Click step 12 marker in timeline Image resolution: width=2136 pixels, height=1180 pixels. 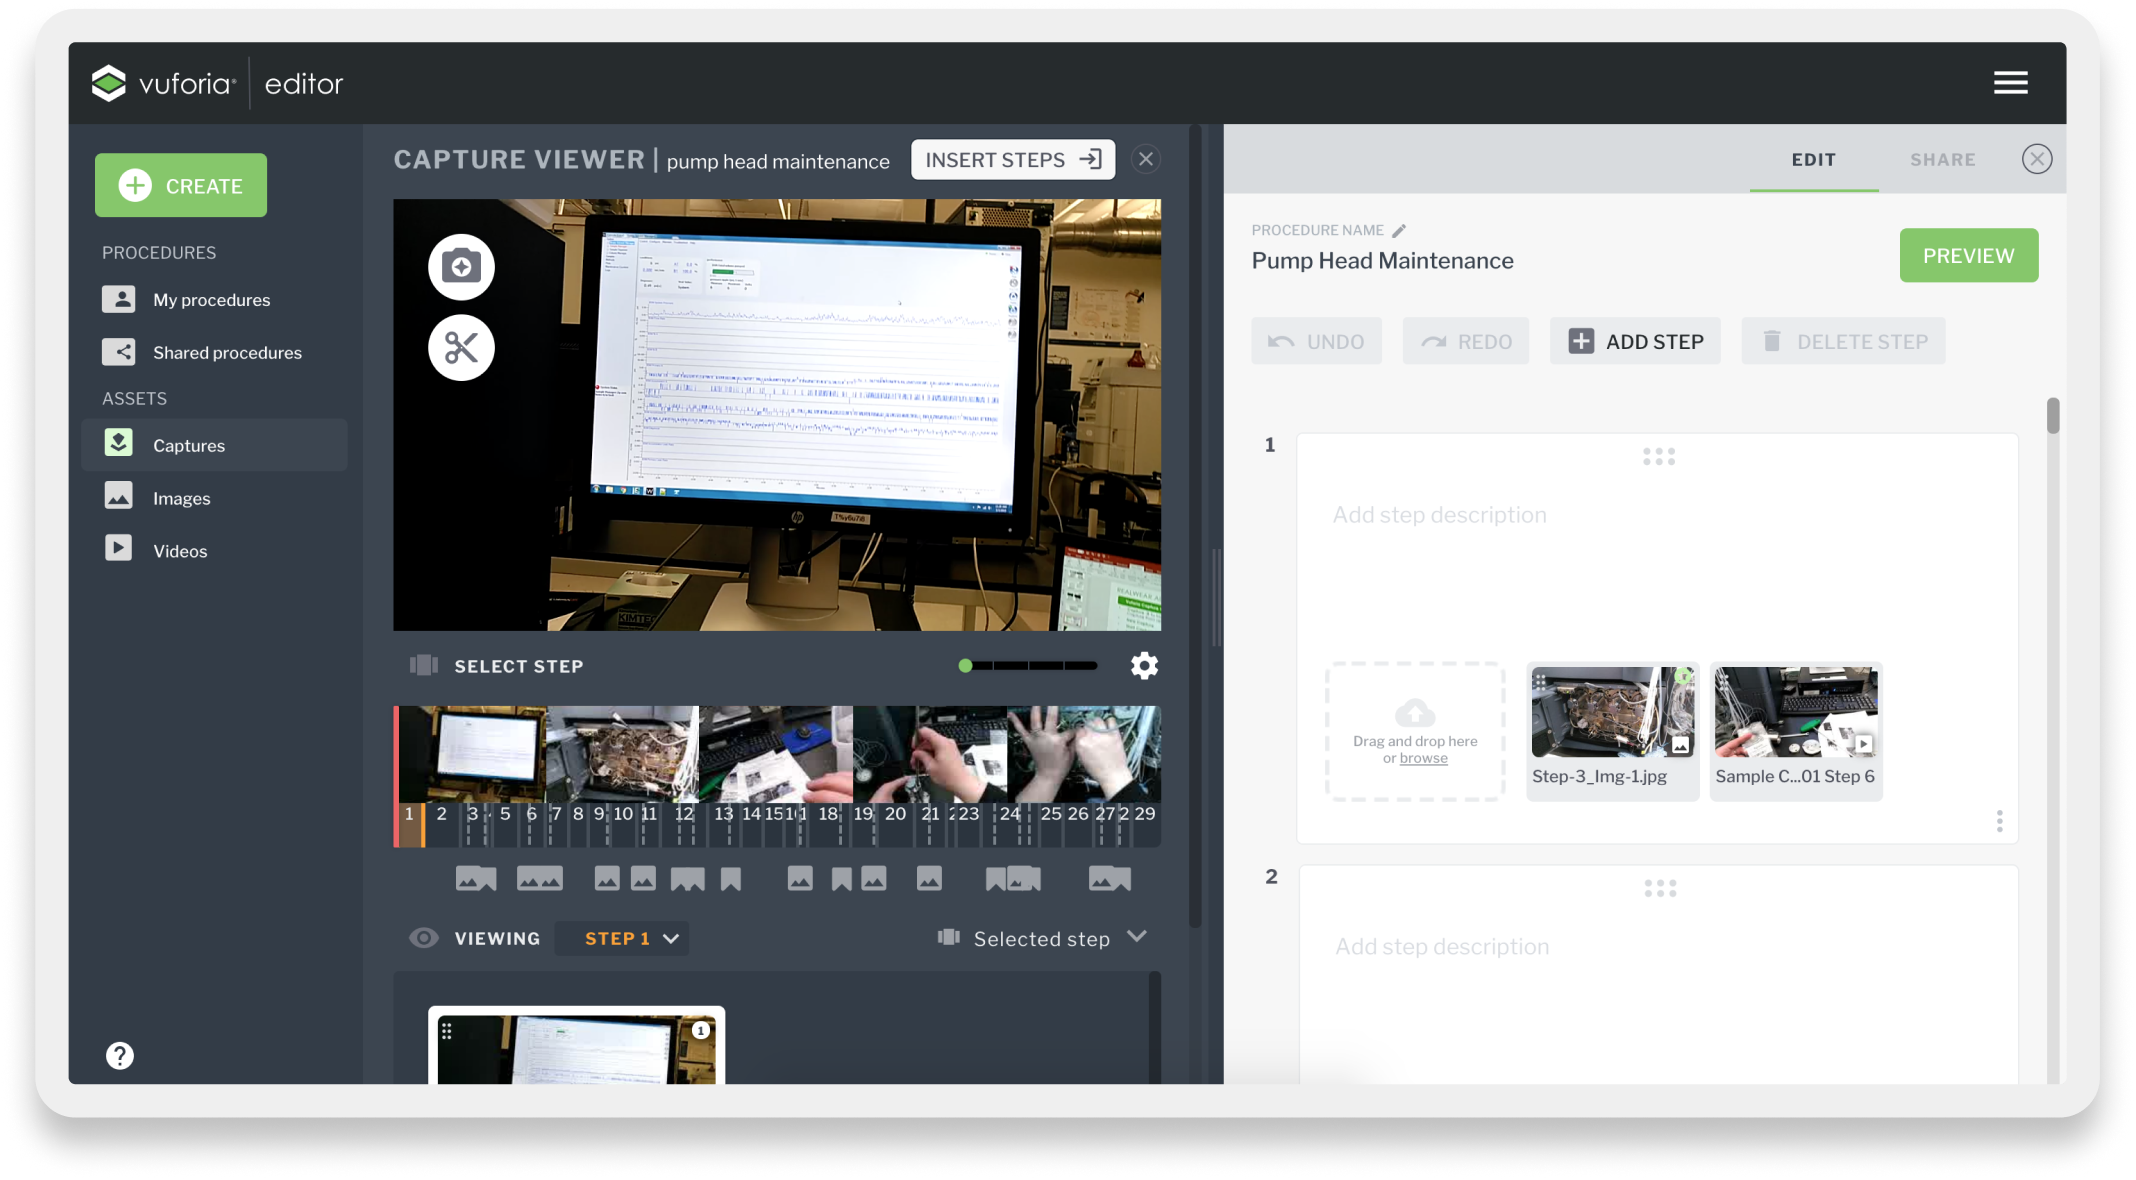pyautogui.click(x=684, y=814)
